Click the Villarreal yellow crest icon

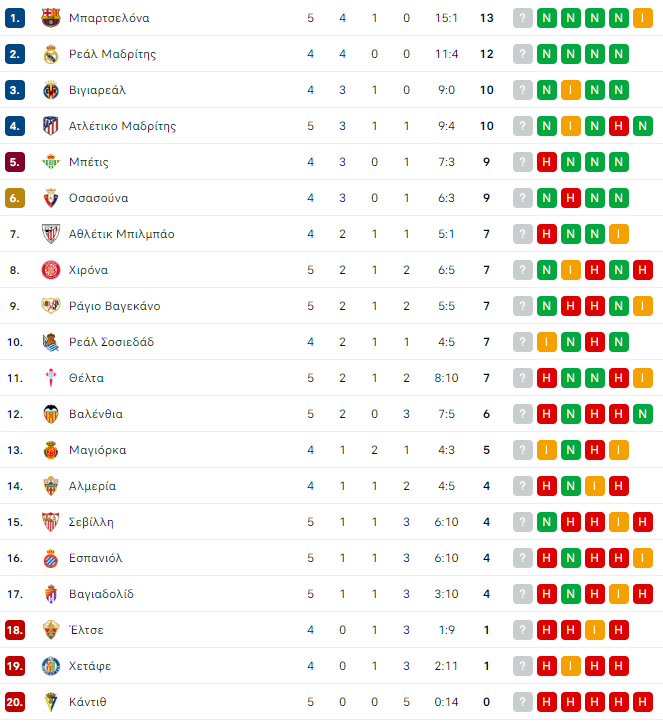pyautogui.click(x=51, y=90)
